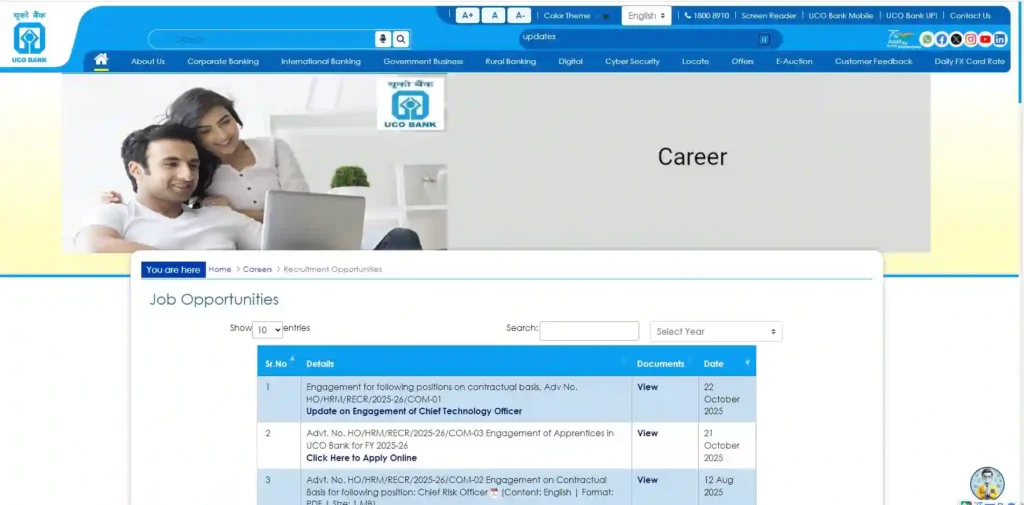Click the job table Search input field
This screenshot has width=1024, height=505.
(x=589, y=330)
